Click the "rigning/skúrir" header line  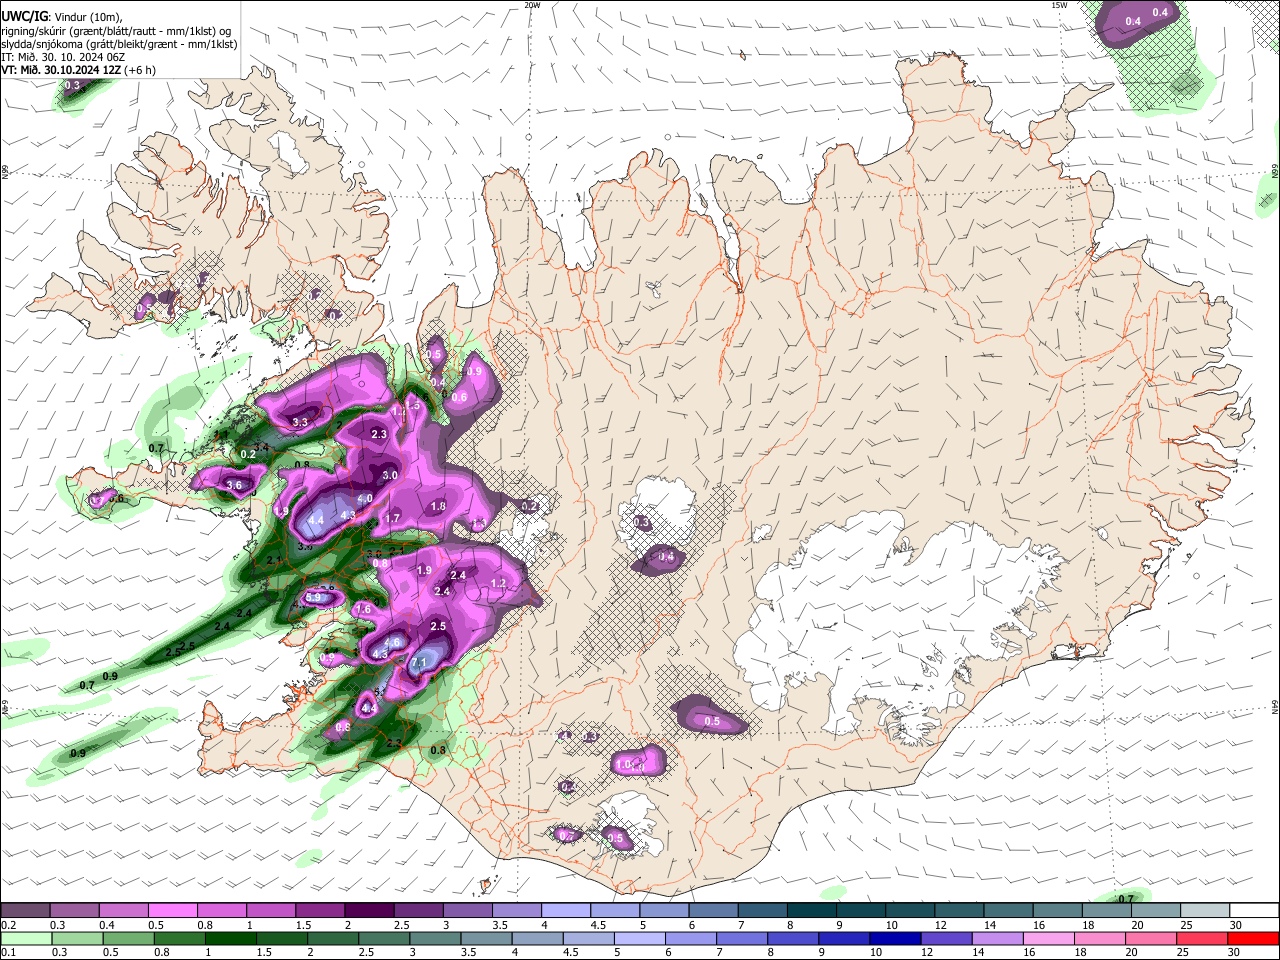point(118,30)
